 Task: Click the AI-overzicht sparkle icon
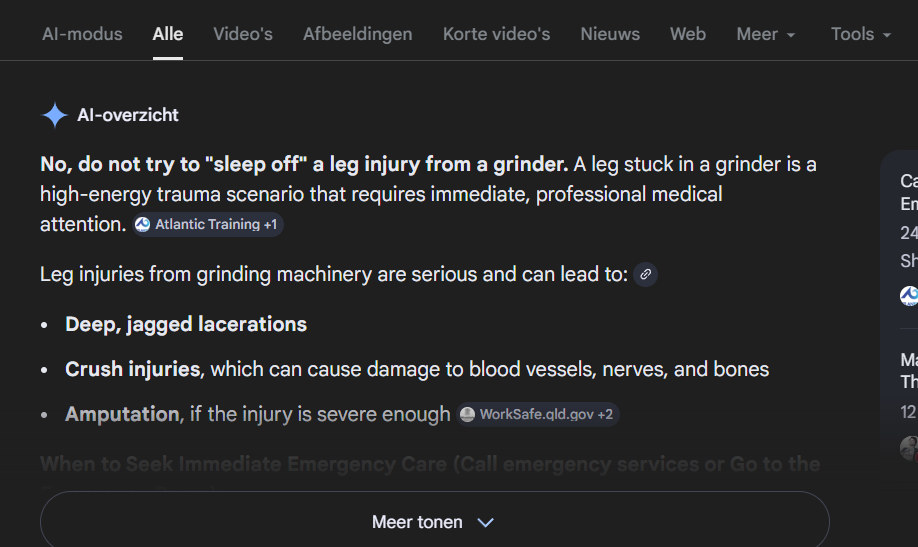pos(54,115)
